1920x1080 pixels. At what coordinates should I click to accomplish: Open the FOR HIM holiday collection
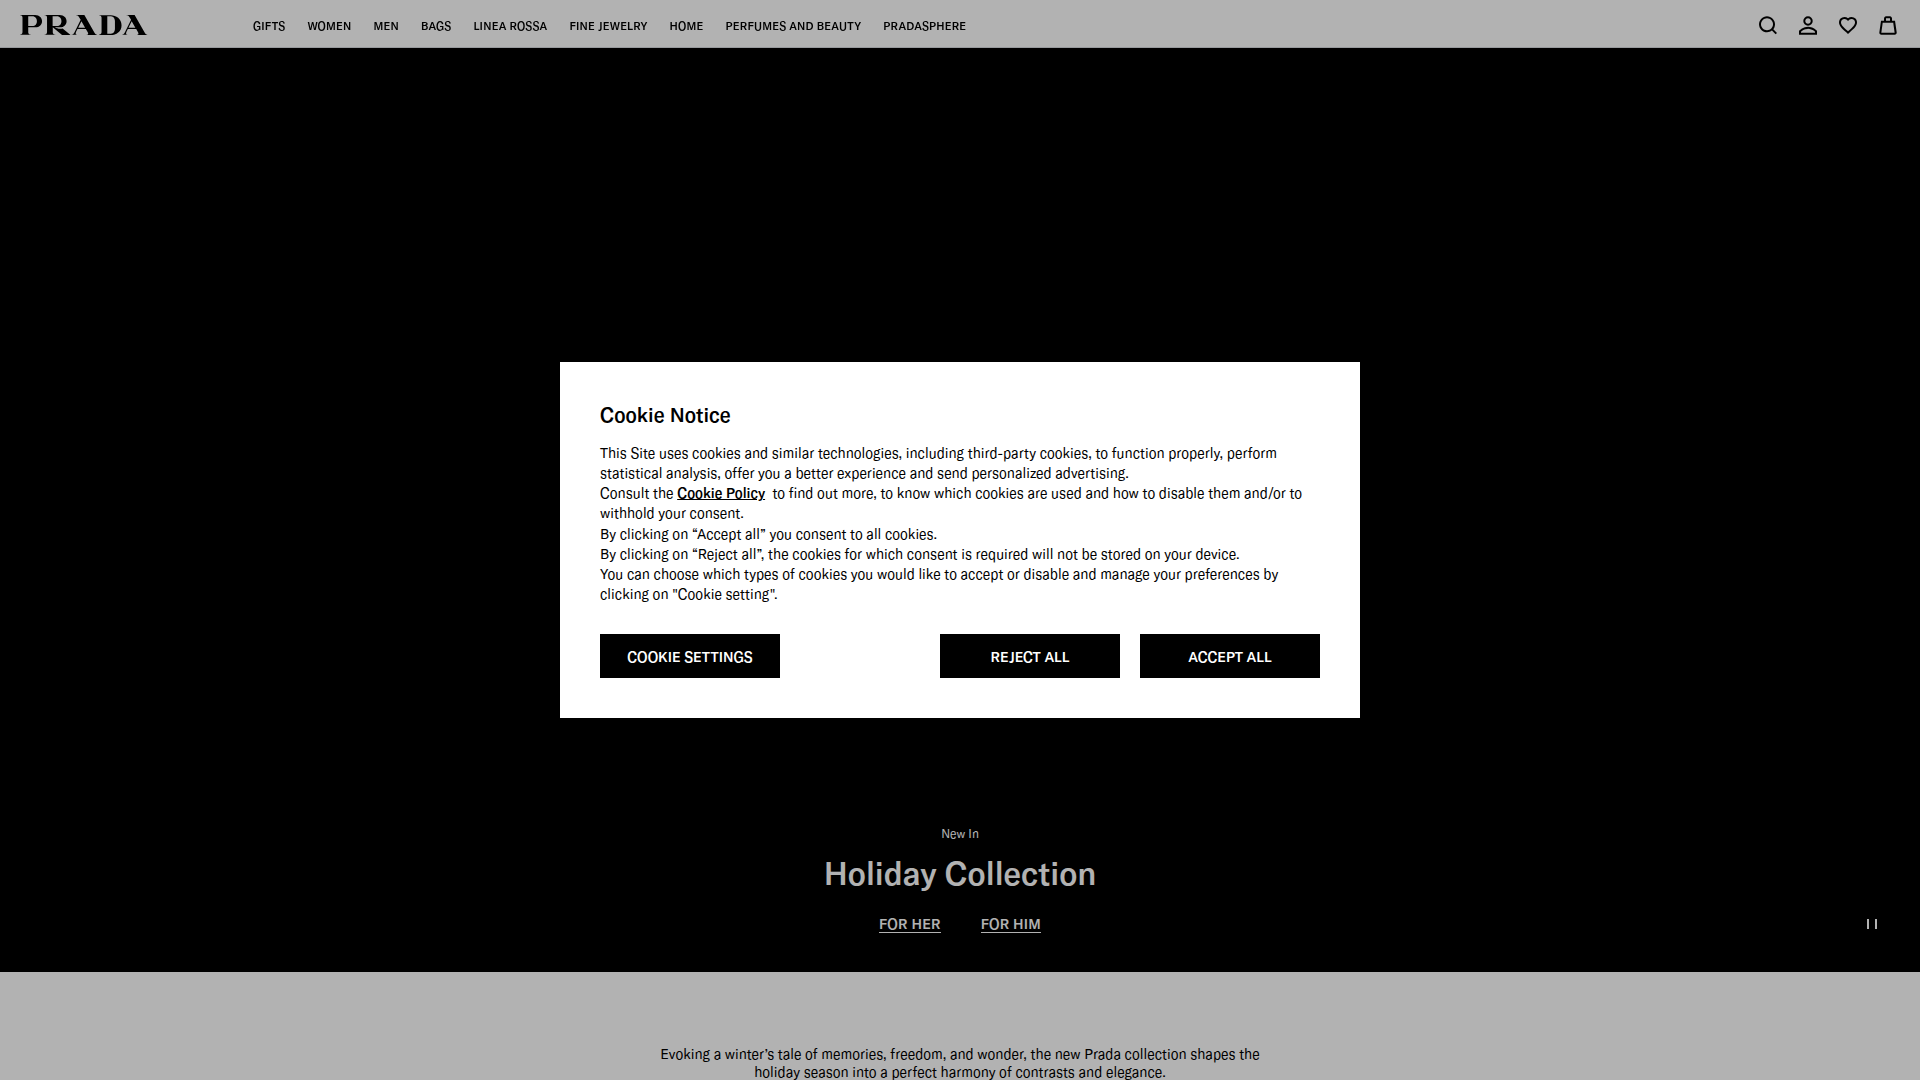point(1010,924)
